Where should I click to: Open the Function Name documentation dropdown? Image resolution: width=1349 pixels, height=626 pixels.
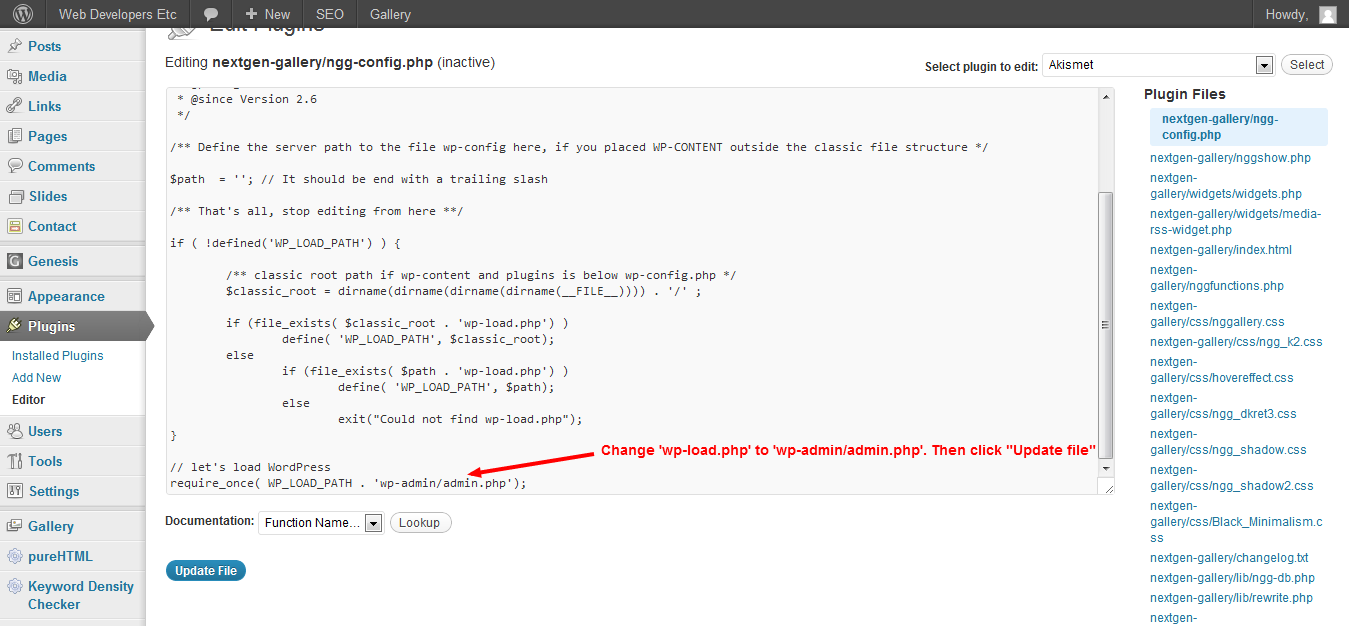pyautogui.click(x=321, y=523)
